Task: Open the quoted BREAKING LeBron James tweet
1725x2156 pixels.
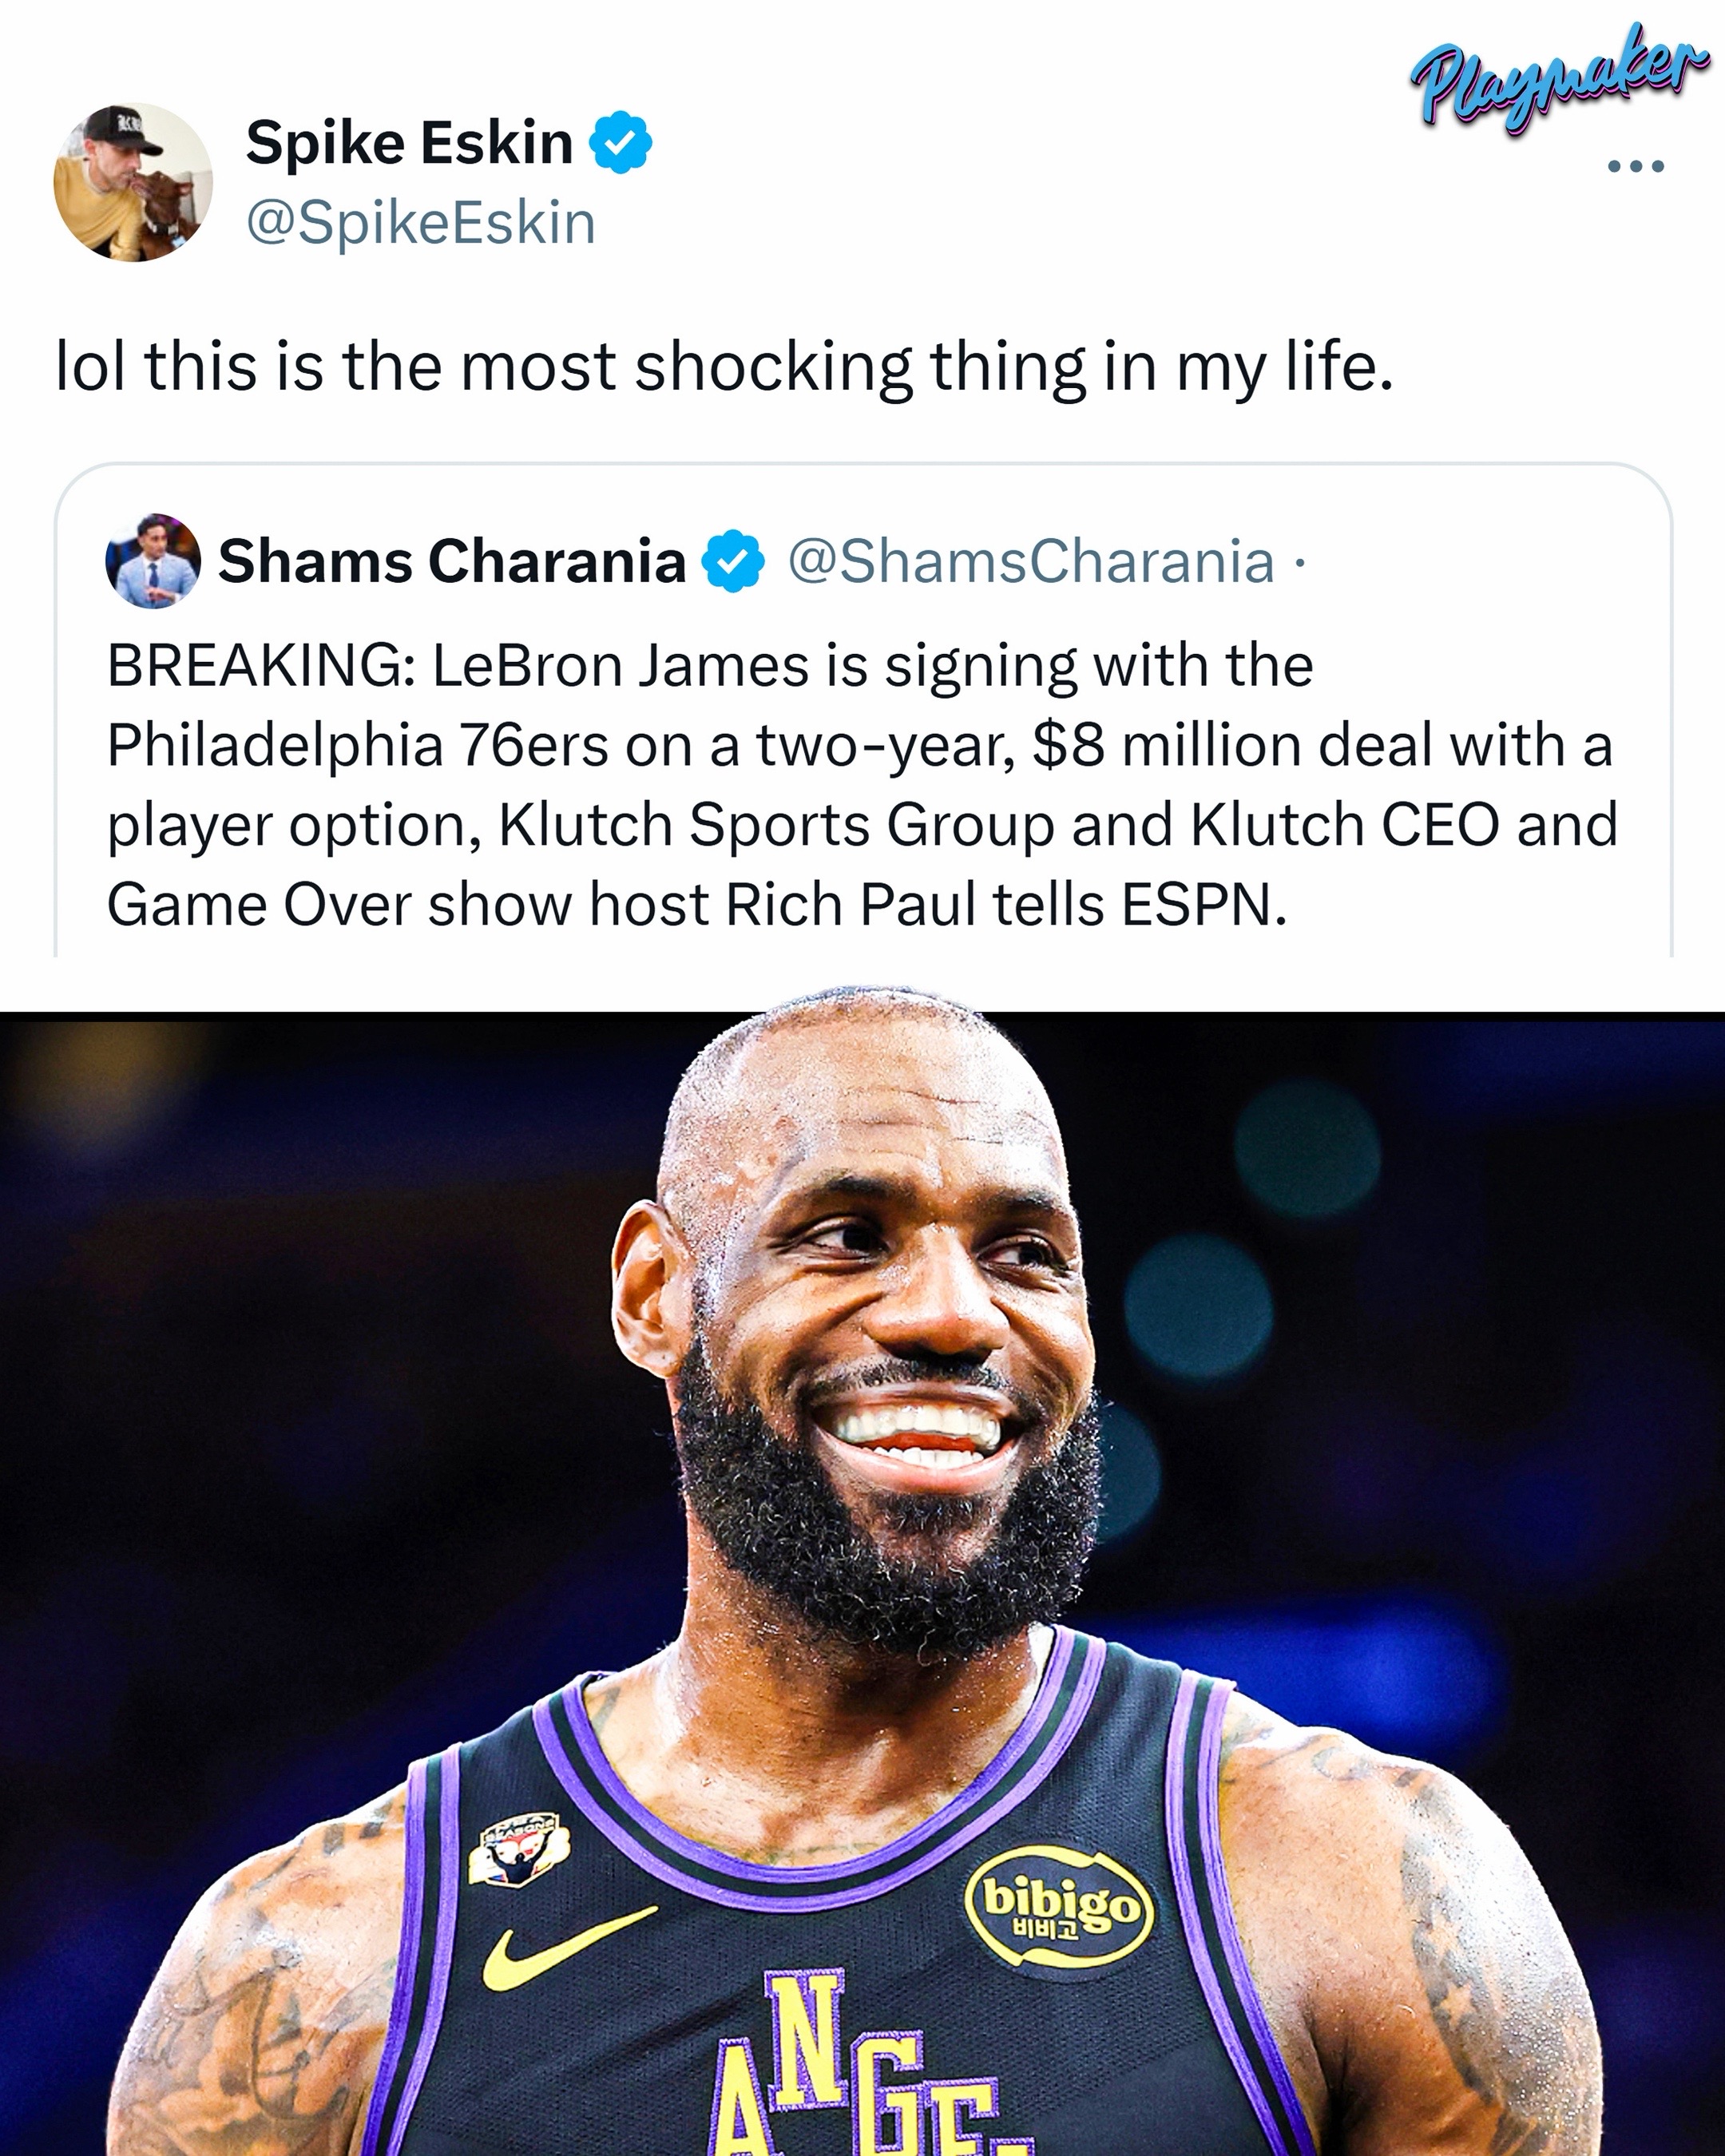Action: tap(863, 710)
